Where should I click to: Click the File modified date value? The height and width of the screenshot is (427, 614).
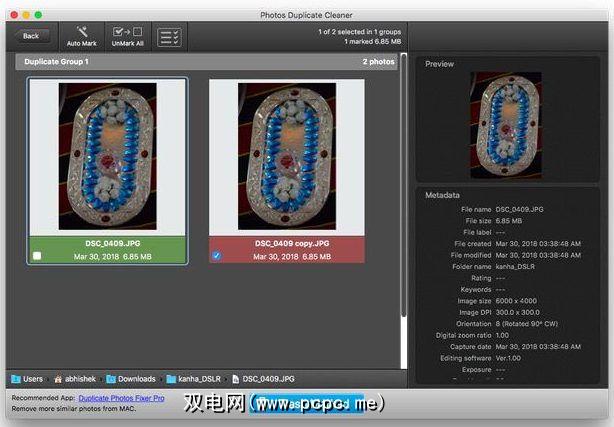(x=538, y=255)
